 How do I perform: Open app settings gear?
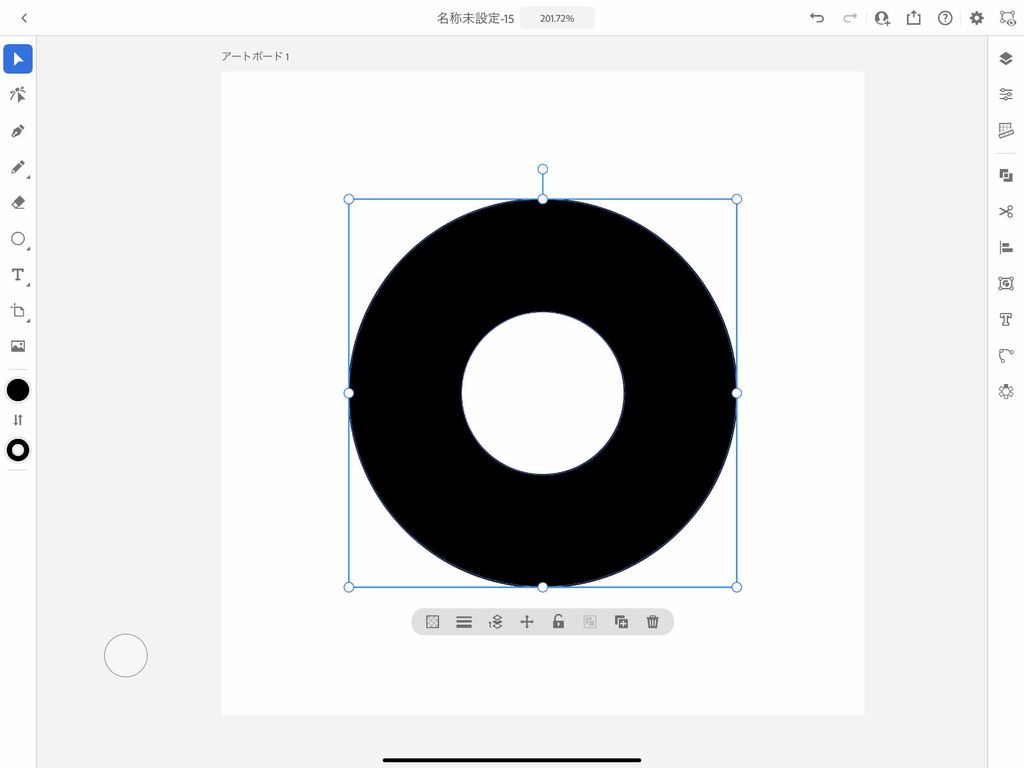[976, 18]
